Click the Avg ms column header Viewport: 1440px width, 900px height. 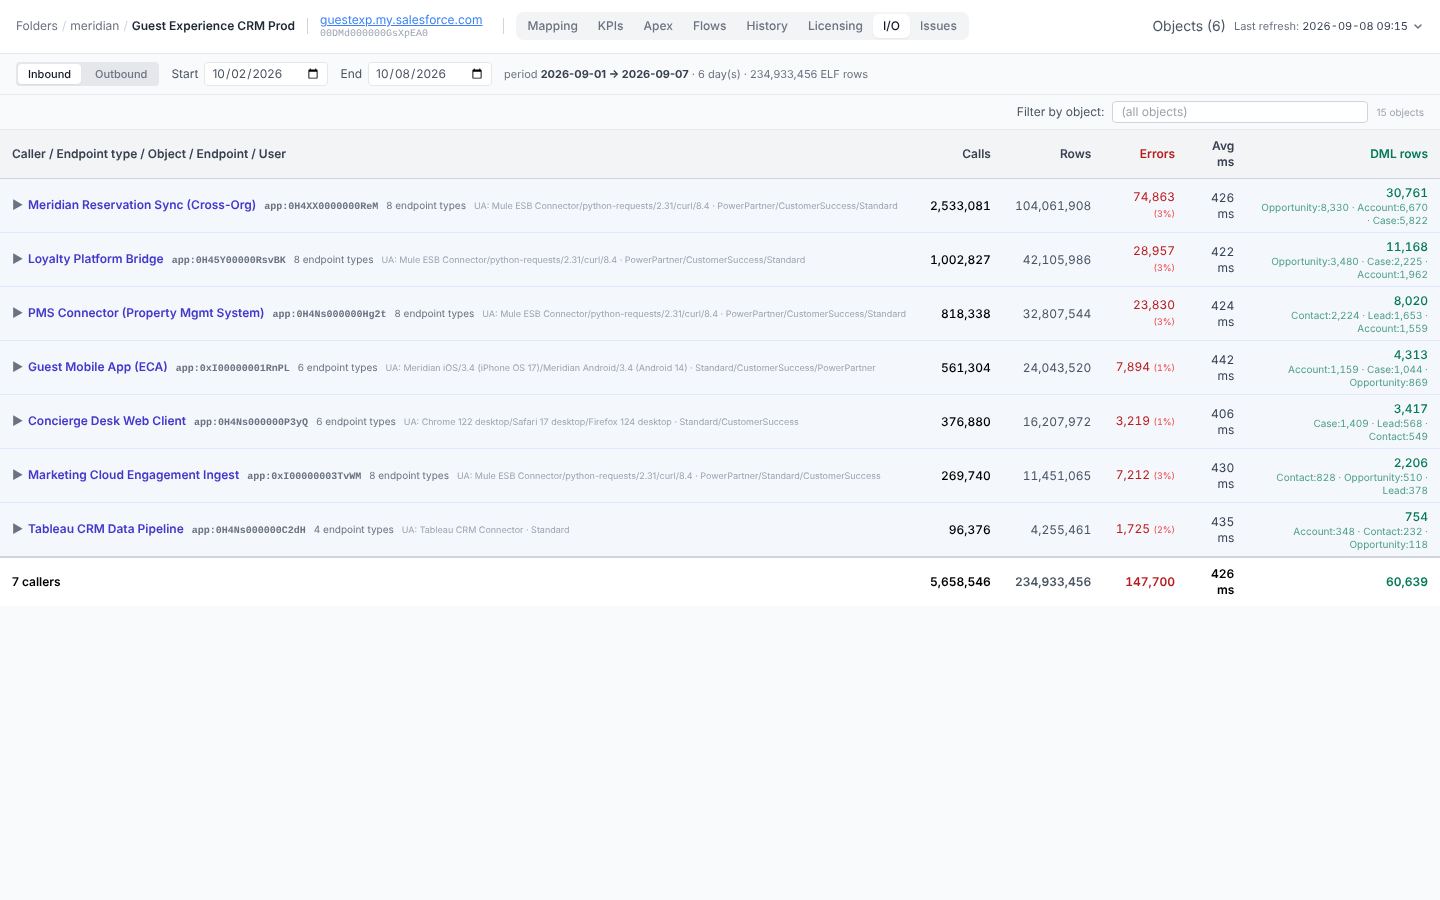[x=1223, y=154]
